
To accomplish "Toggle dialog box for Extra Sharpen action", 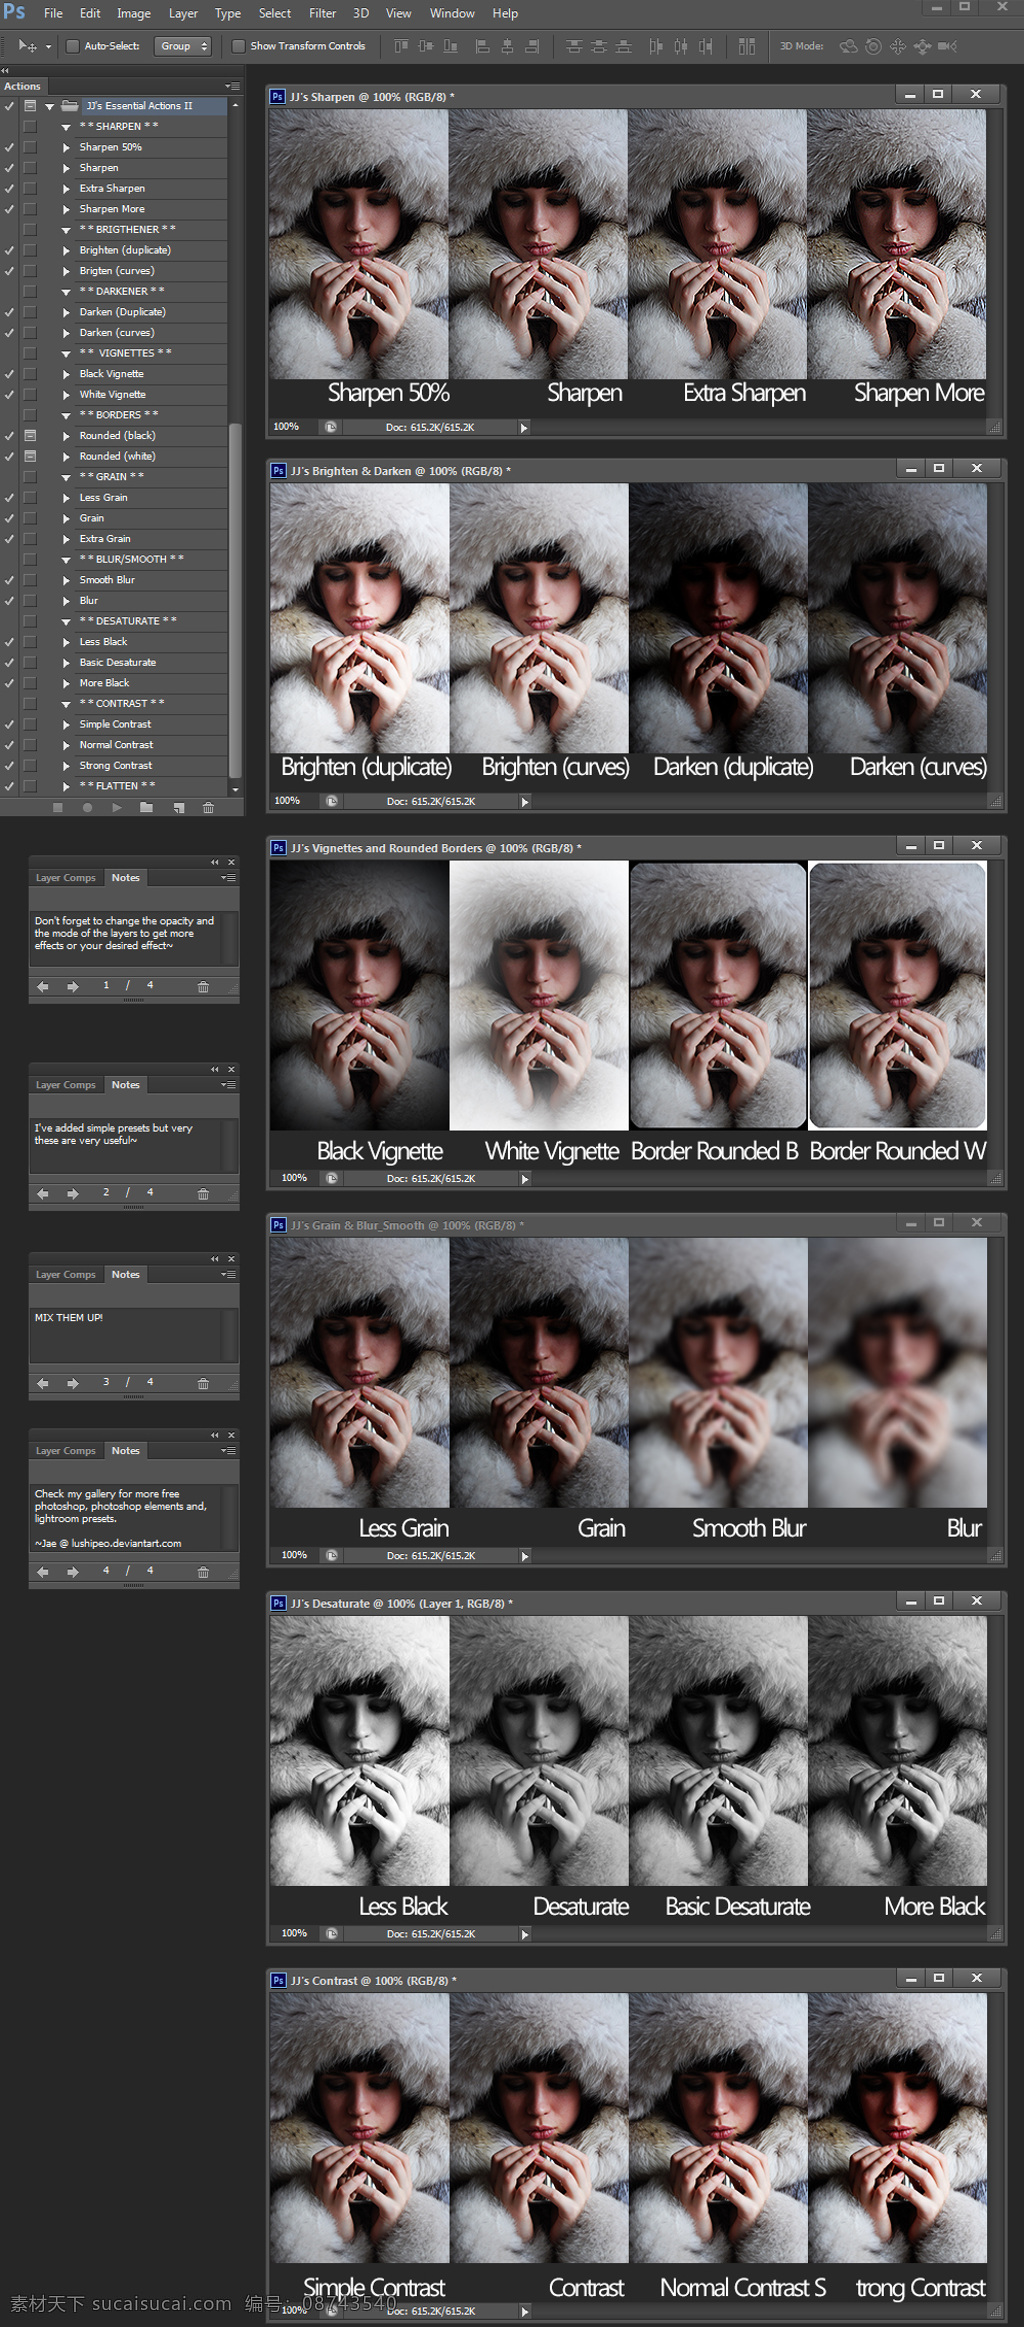I will (30, 188).
